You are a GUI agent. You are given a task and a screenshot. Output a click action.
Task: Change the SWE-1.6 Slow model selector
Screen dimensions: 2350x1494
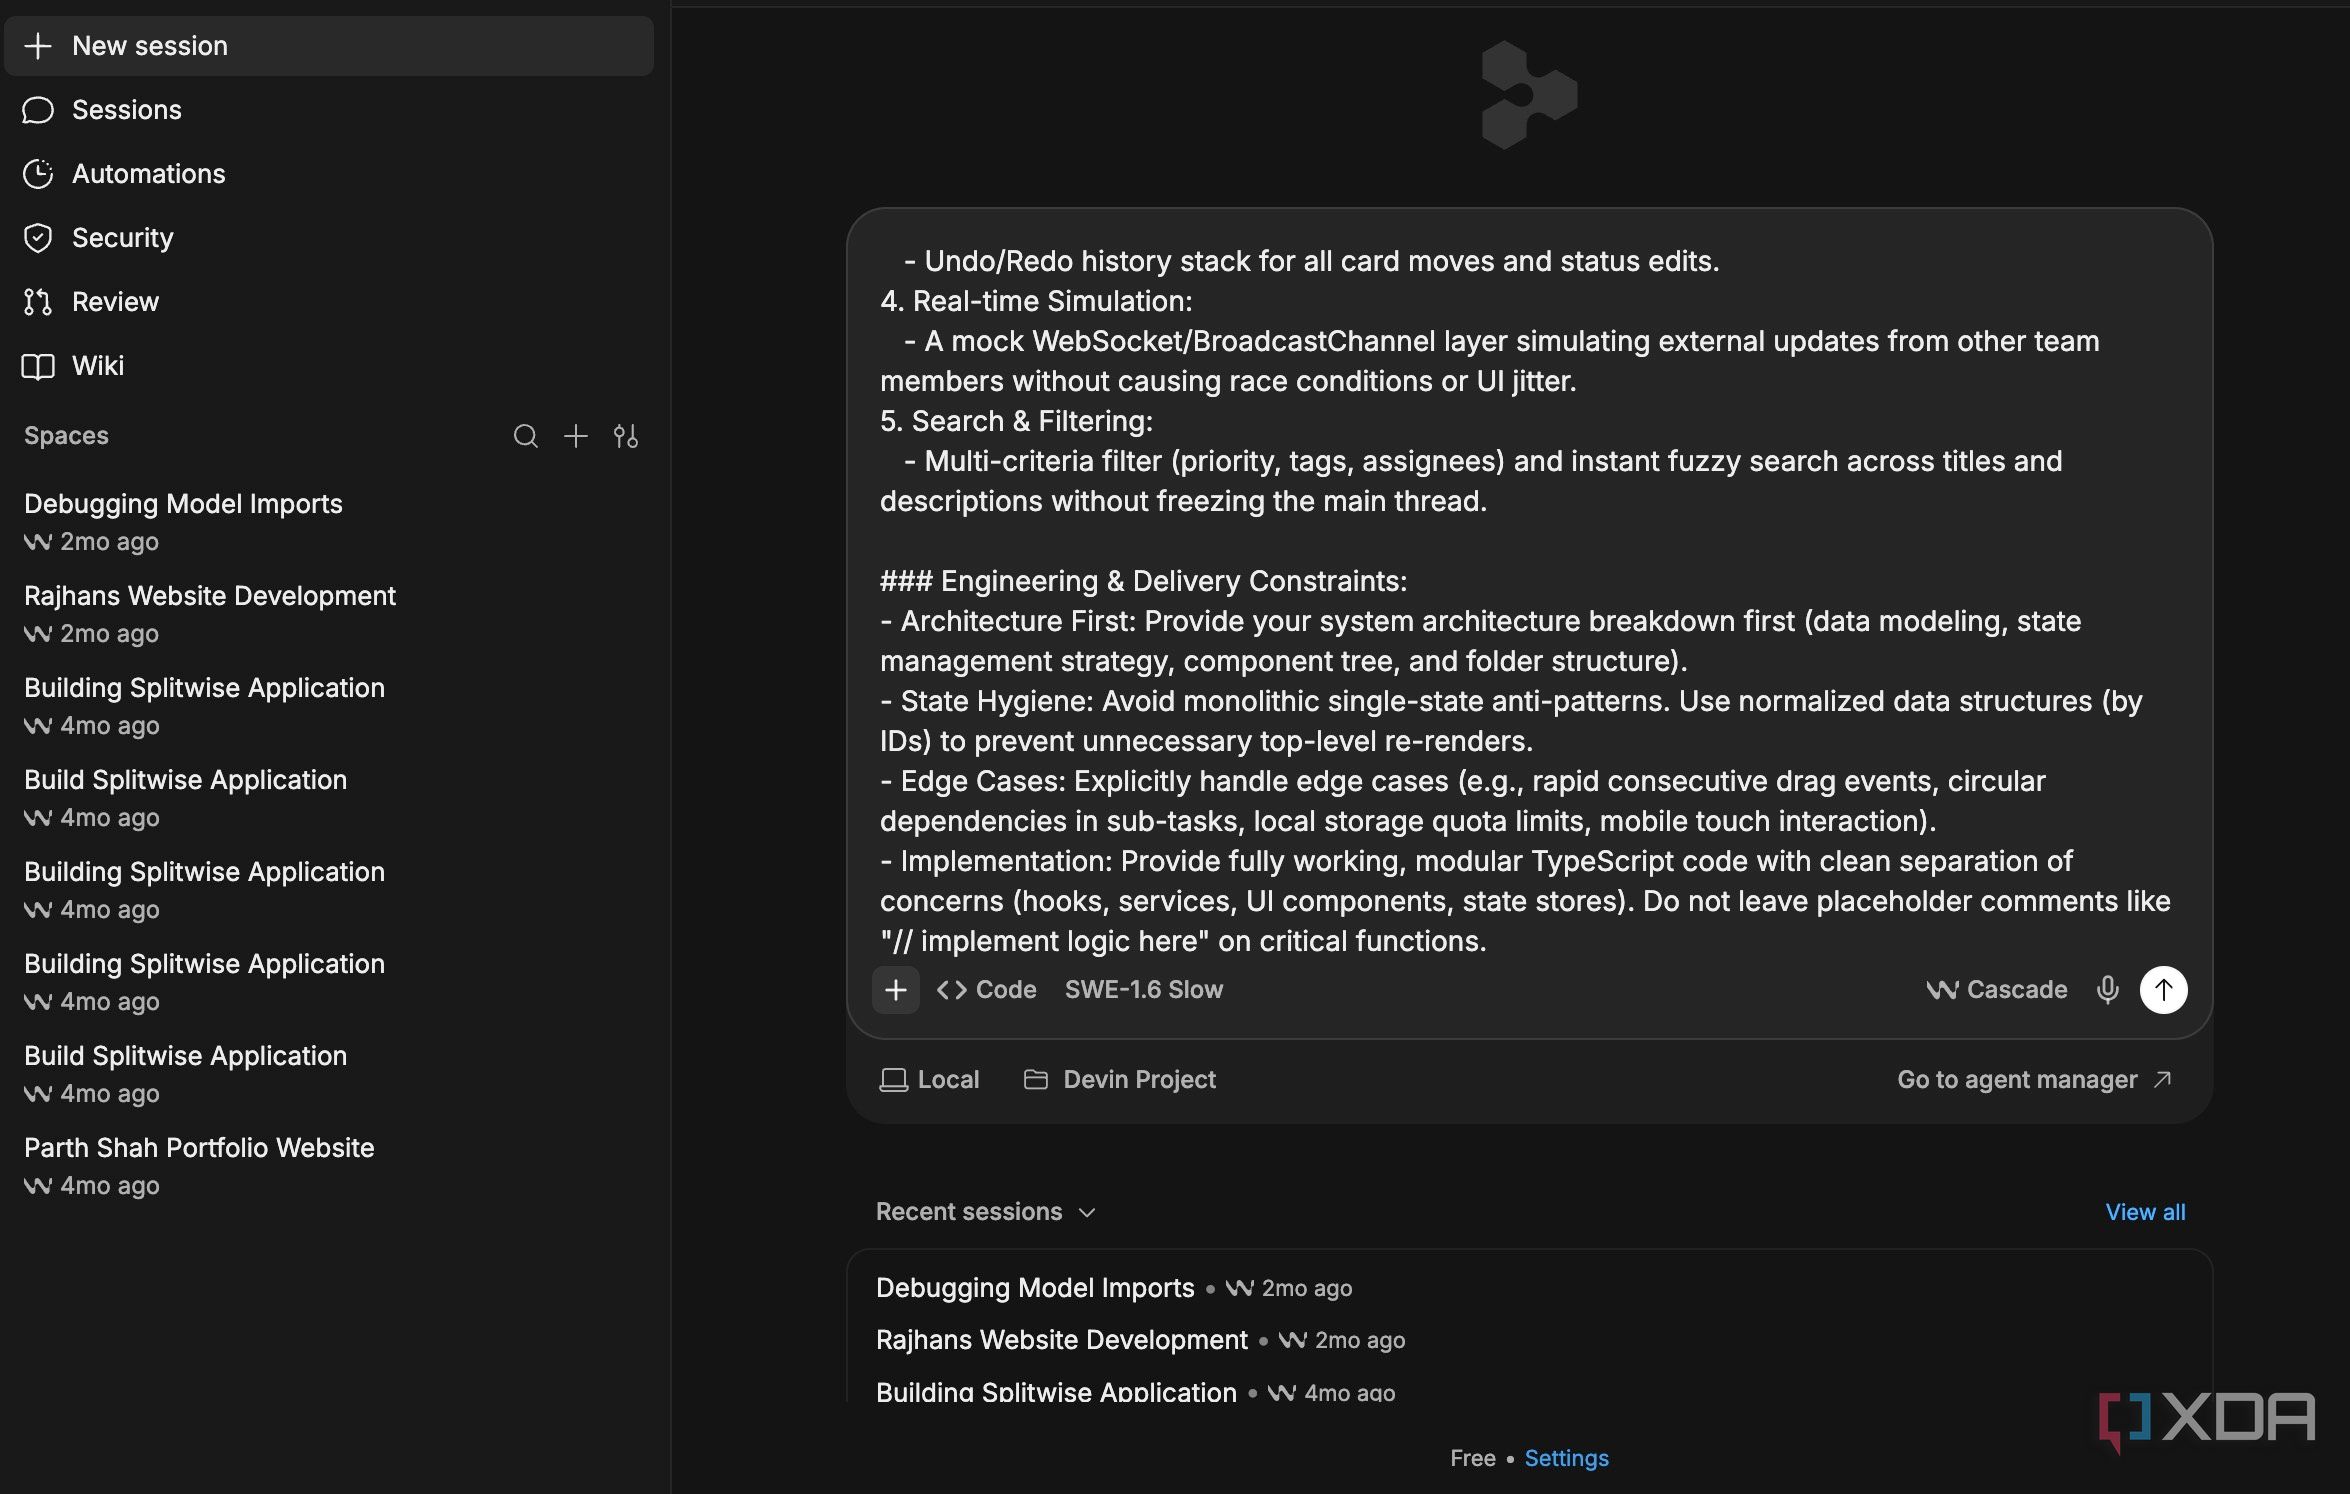1144,990
